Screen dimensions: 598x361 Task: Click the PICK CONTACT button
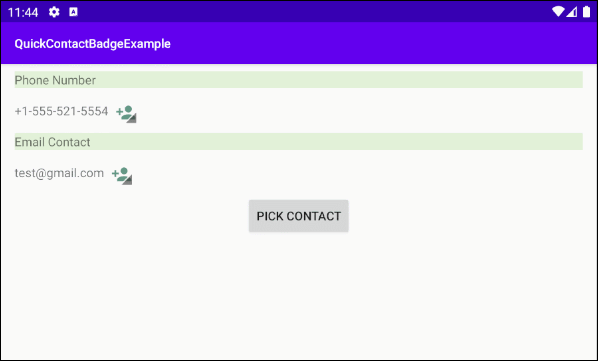pyautogui.click(x=299, y=216)
